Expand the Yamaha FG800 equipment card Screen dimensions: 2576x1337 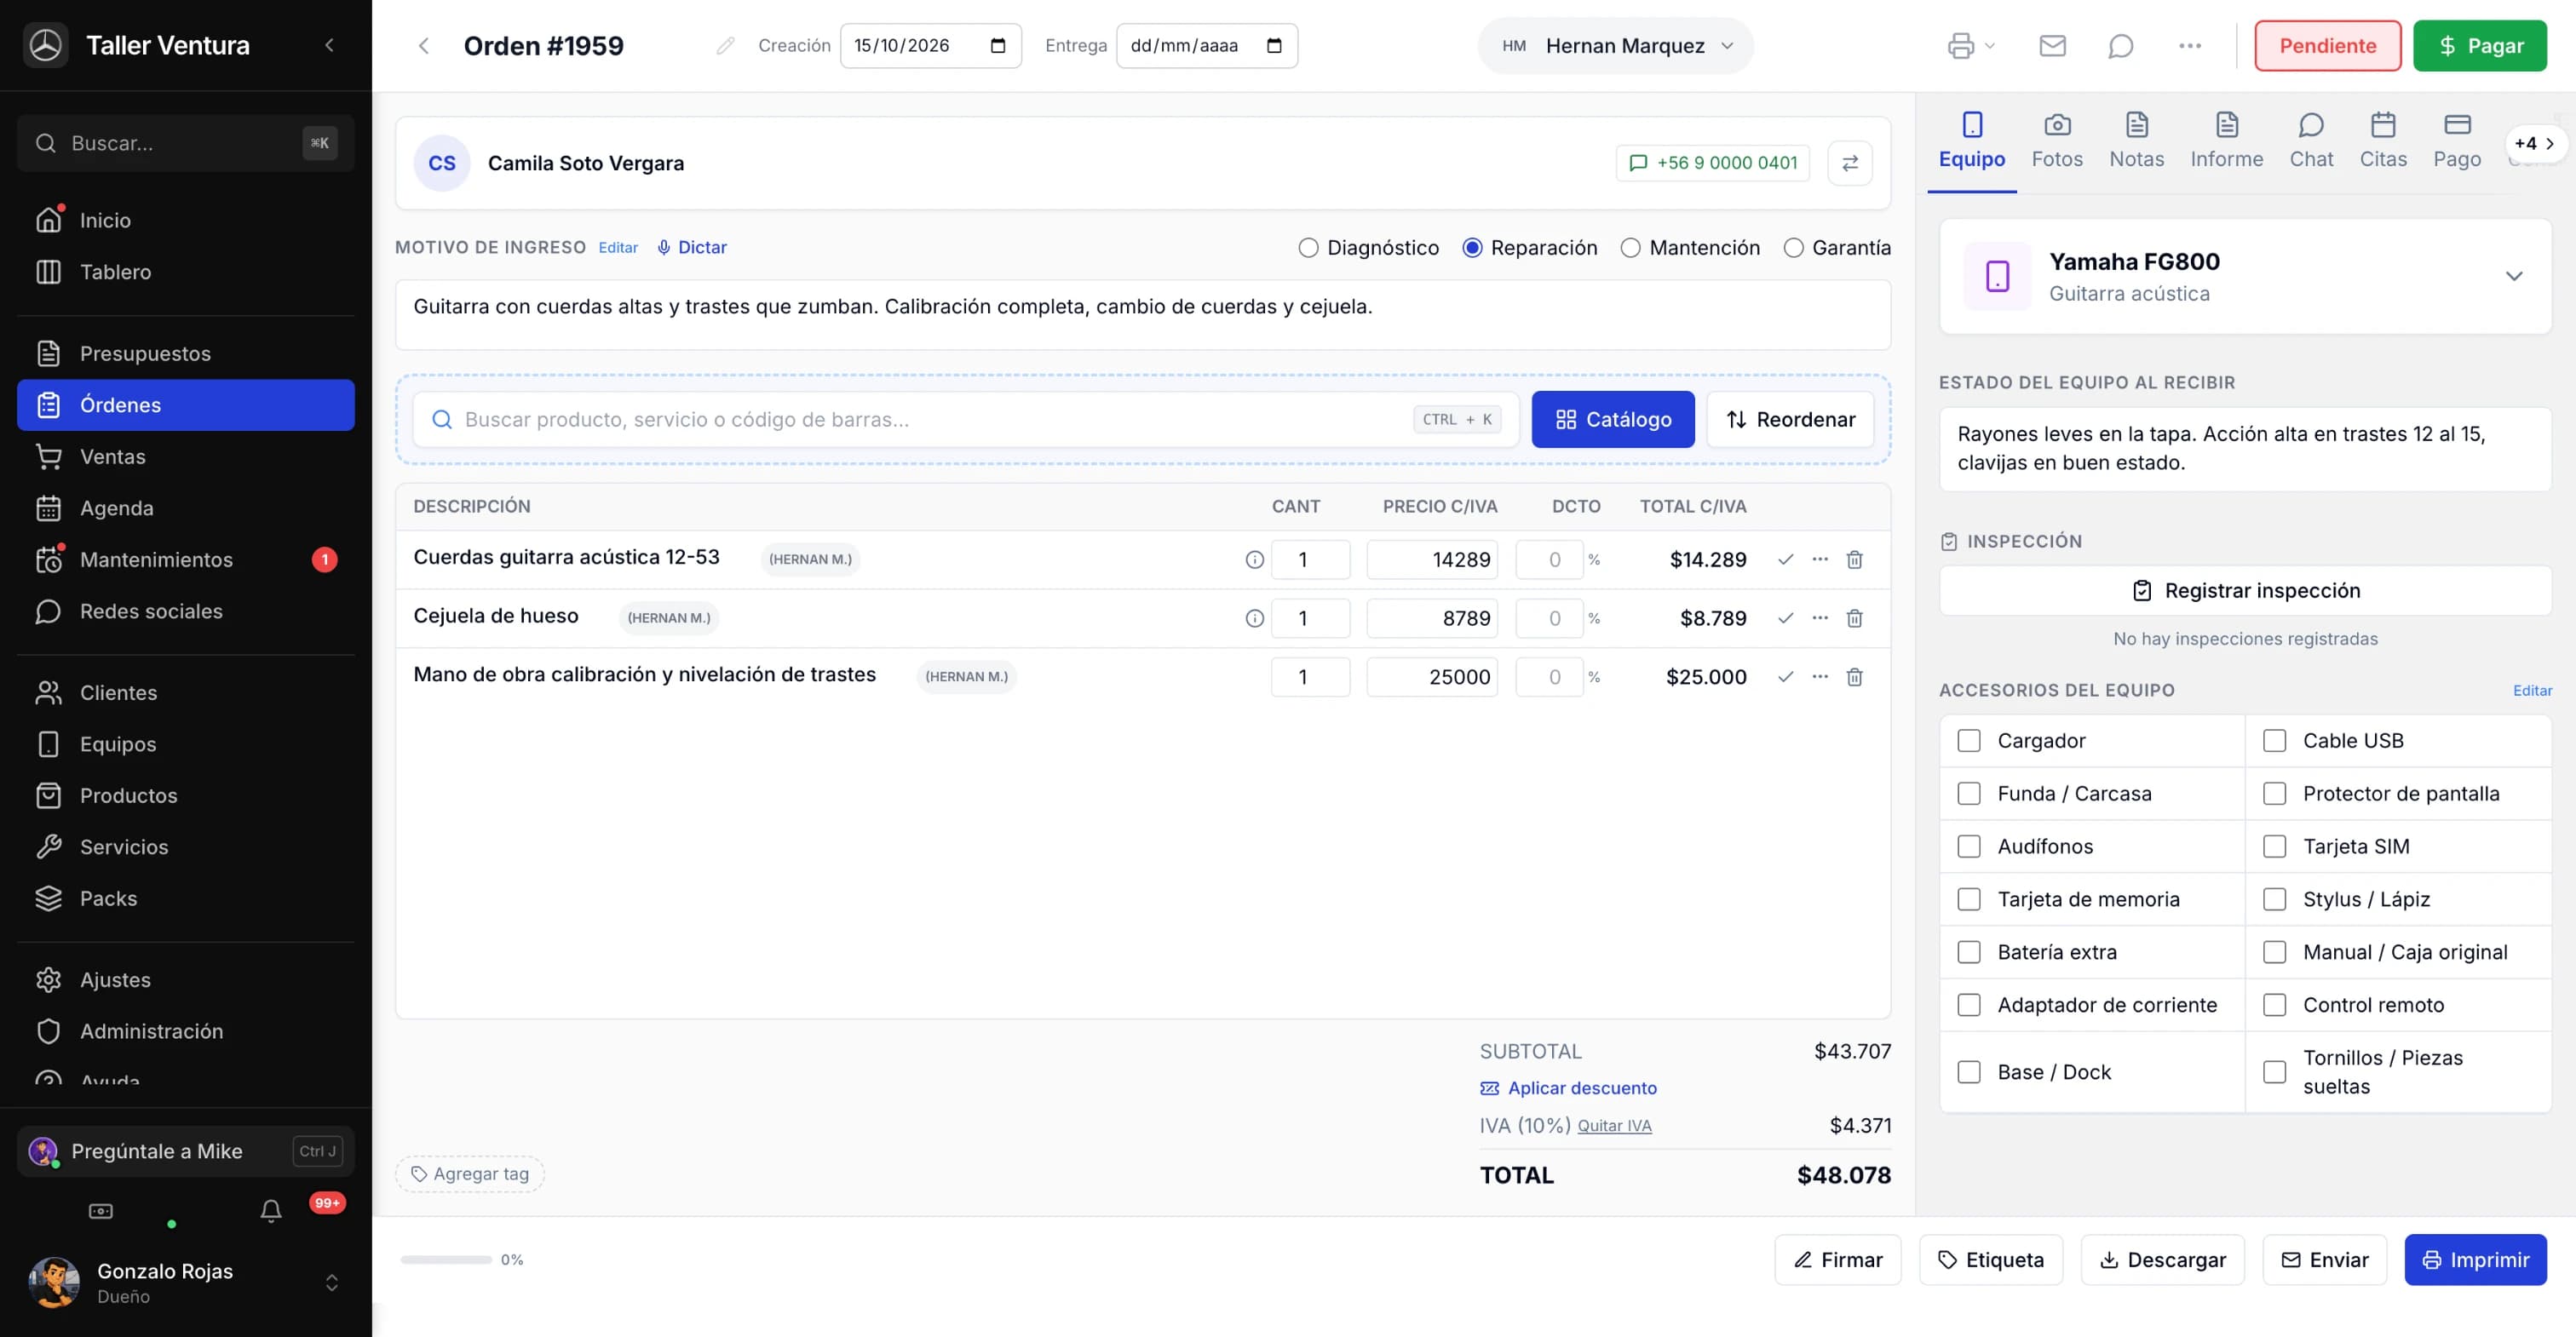pos(2513,276)
